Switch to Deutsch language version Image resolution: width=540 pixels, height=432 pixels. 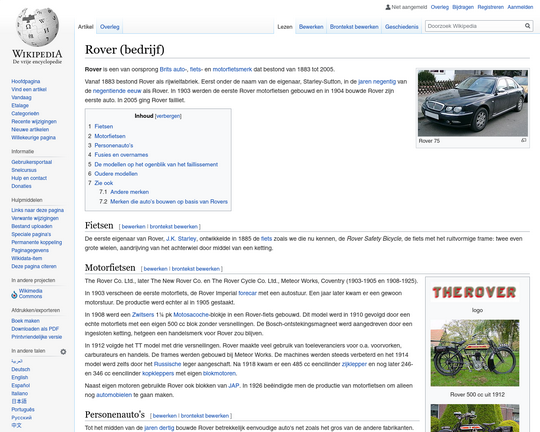[21, 369]
